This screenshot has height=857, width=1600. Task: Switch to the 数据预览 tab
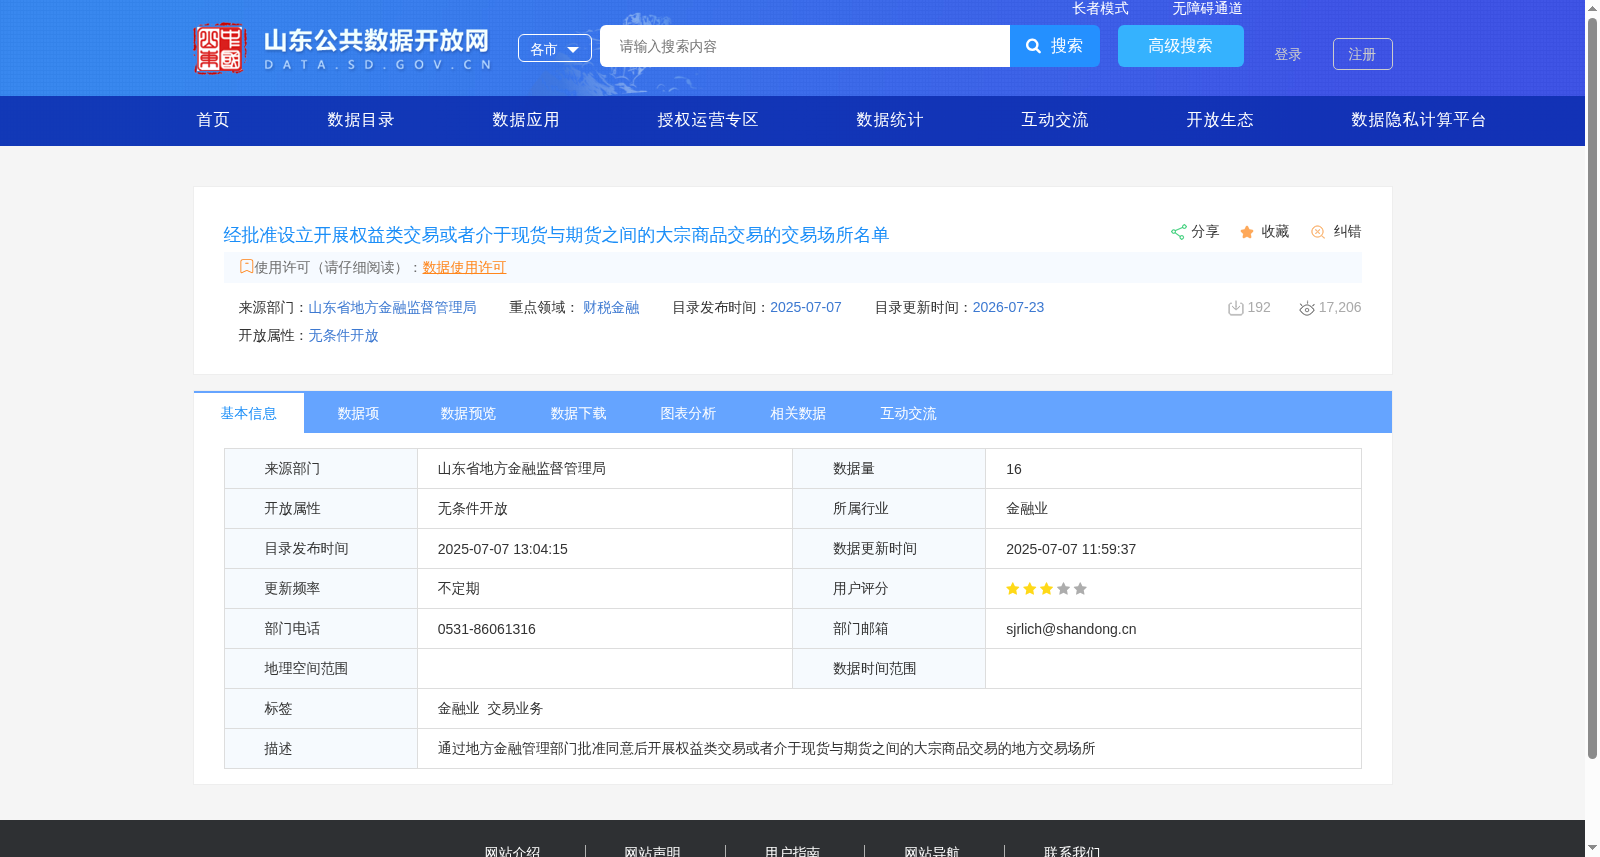[469, 413]
